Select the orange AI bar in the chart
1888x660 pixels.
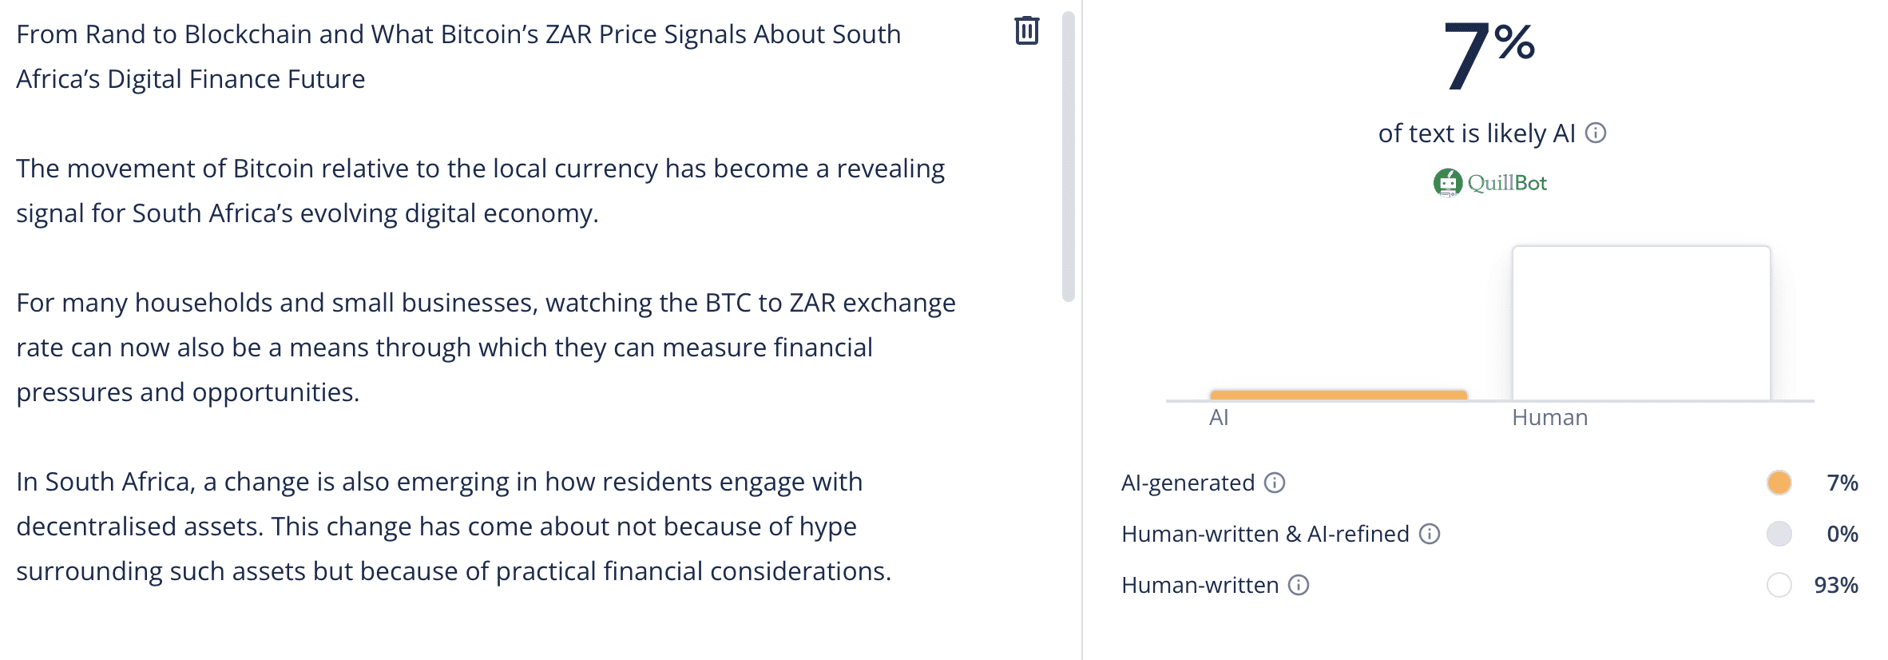pos(1338,394)
